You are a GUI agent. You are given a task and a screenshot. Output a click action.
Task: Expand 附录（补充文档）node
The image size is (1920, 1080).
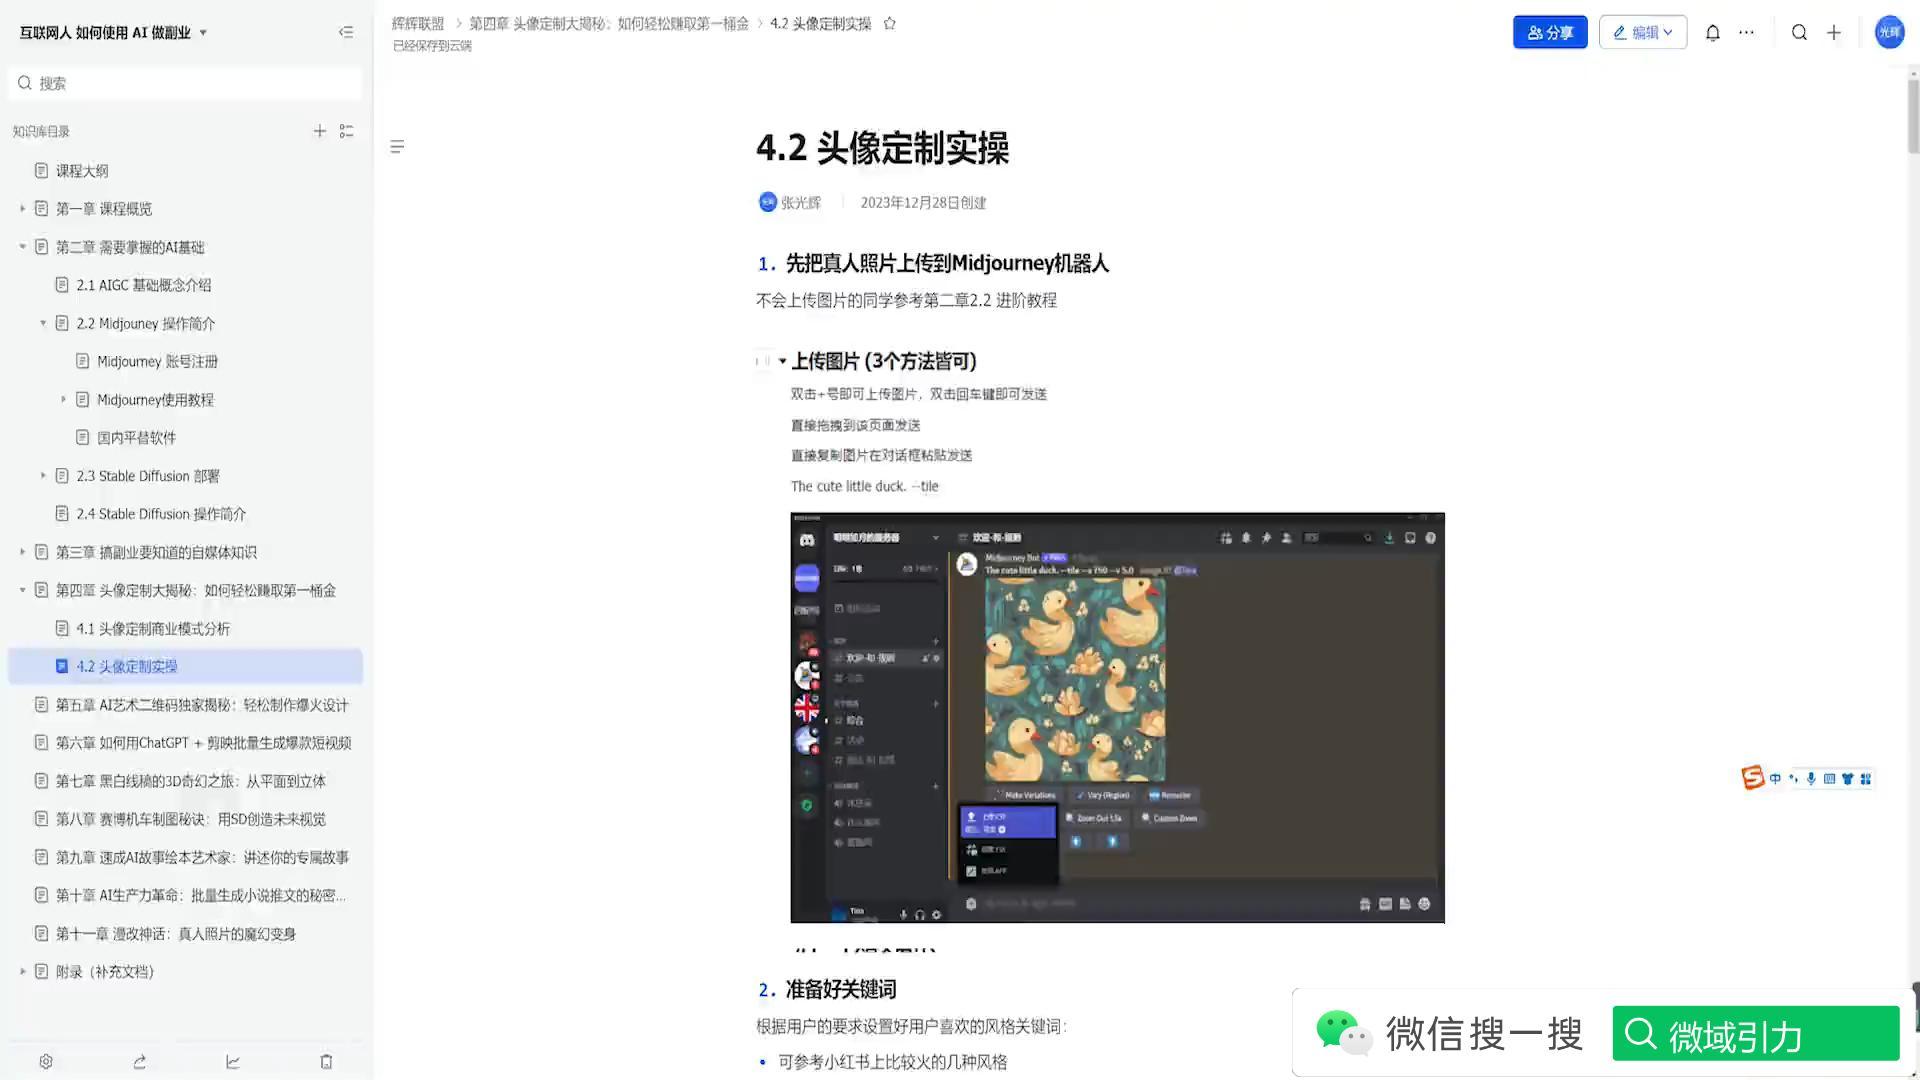[22, 972]
